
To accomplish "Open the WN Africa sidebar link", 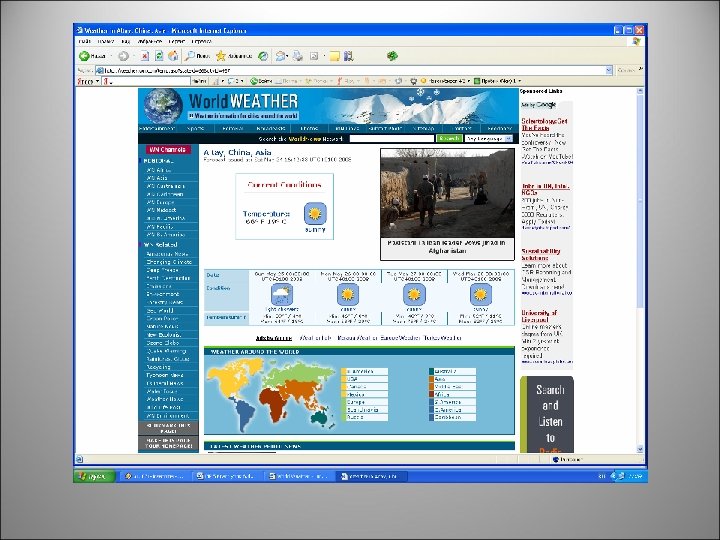I will point(158,170).
